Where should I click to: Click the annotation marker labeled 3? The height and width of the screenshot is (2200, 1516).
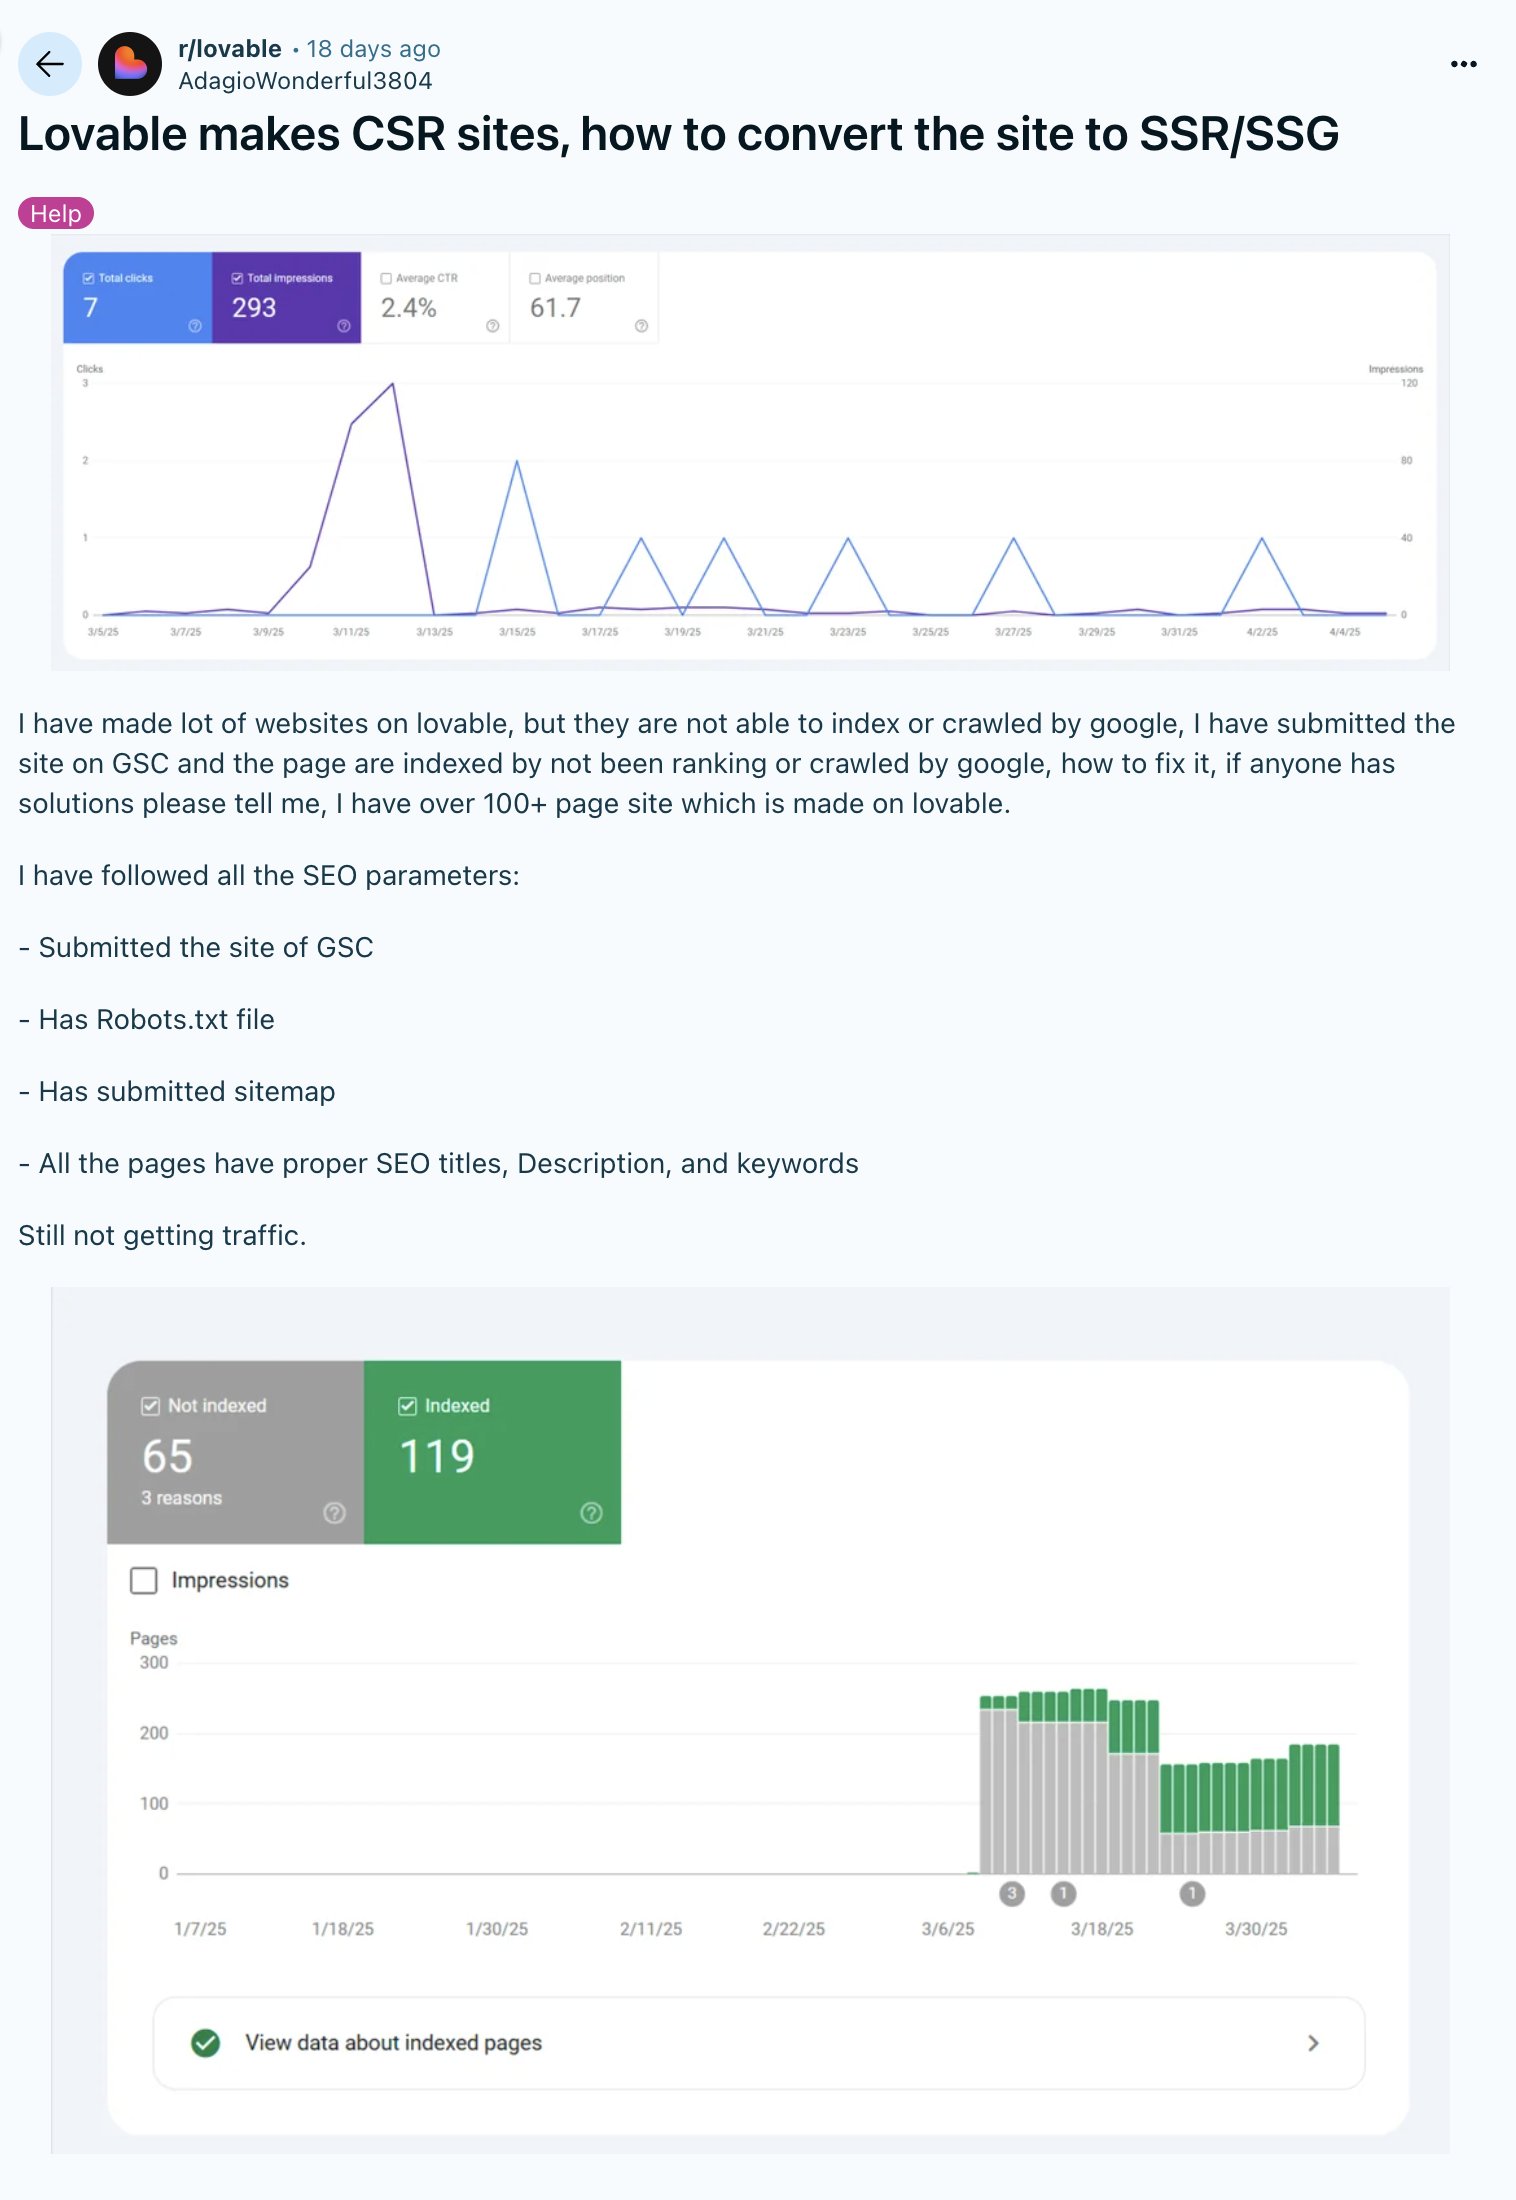[x=1012, y=1893]
